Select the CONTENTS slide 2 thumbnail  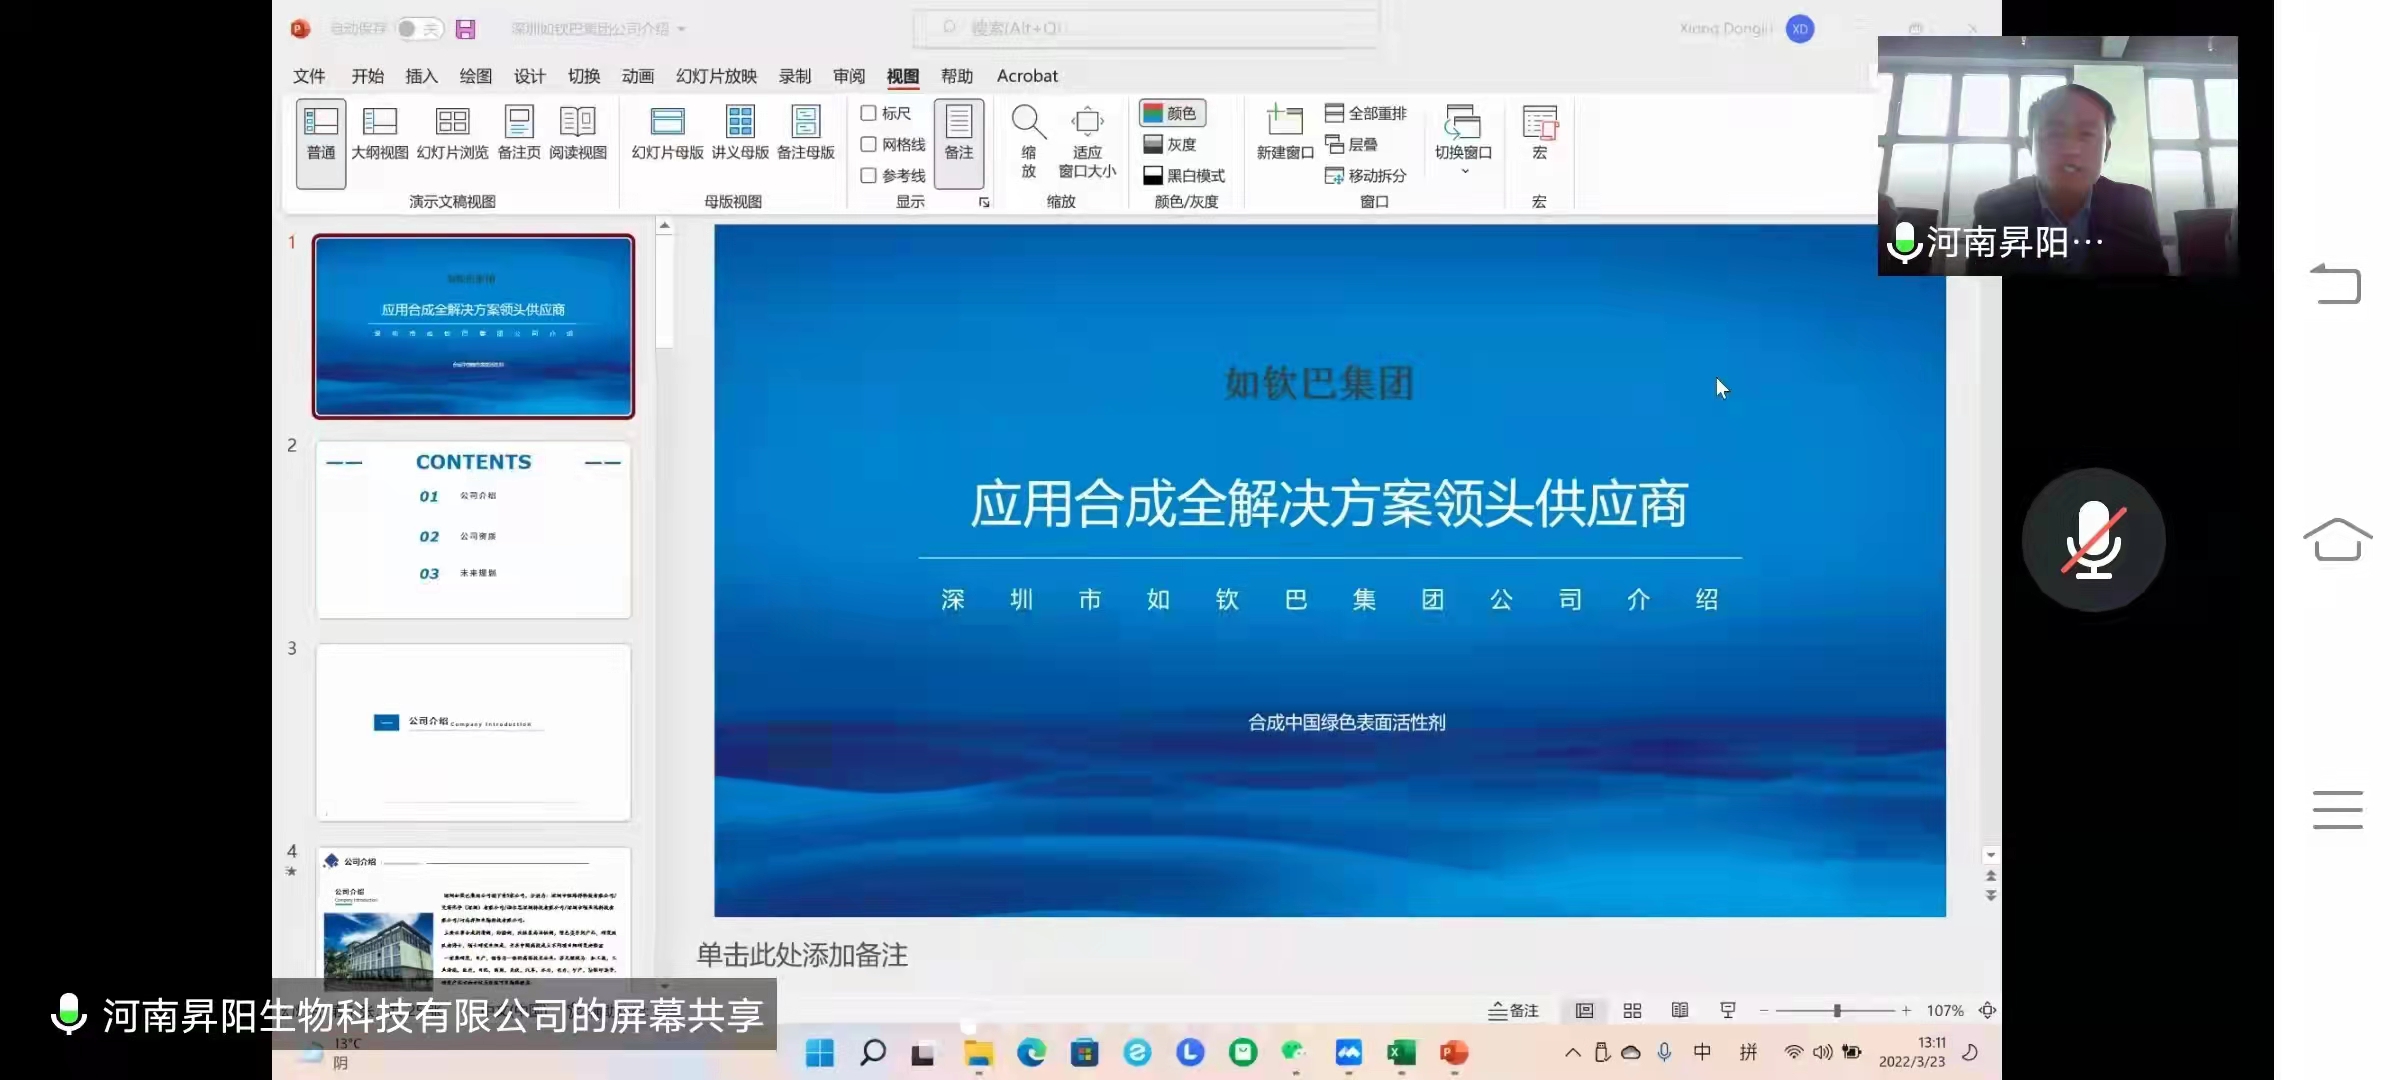(x=473, y=530)
